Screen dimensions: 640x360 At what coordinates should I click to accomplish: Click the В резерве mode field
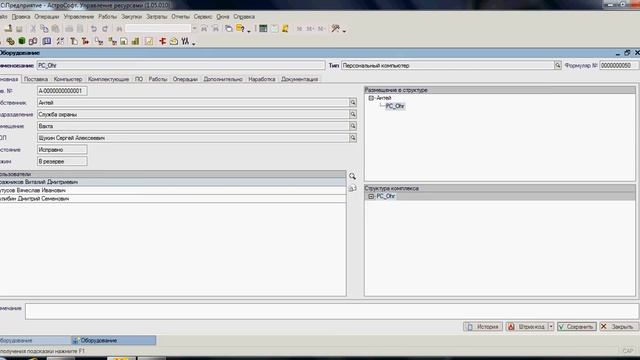click(62, 162)
